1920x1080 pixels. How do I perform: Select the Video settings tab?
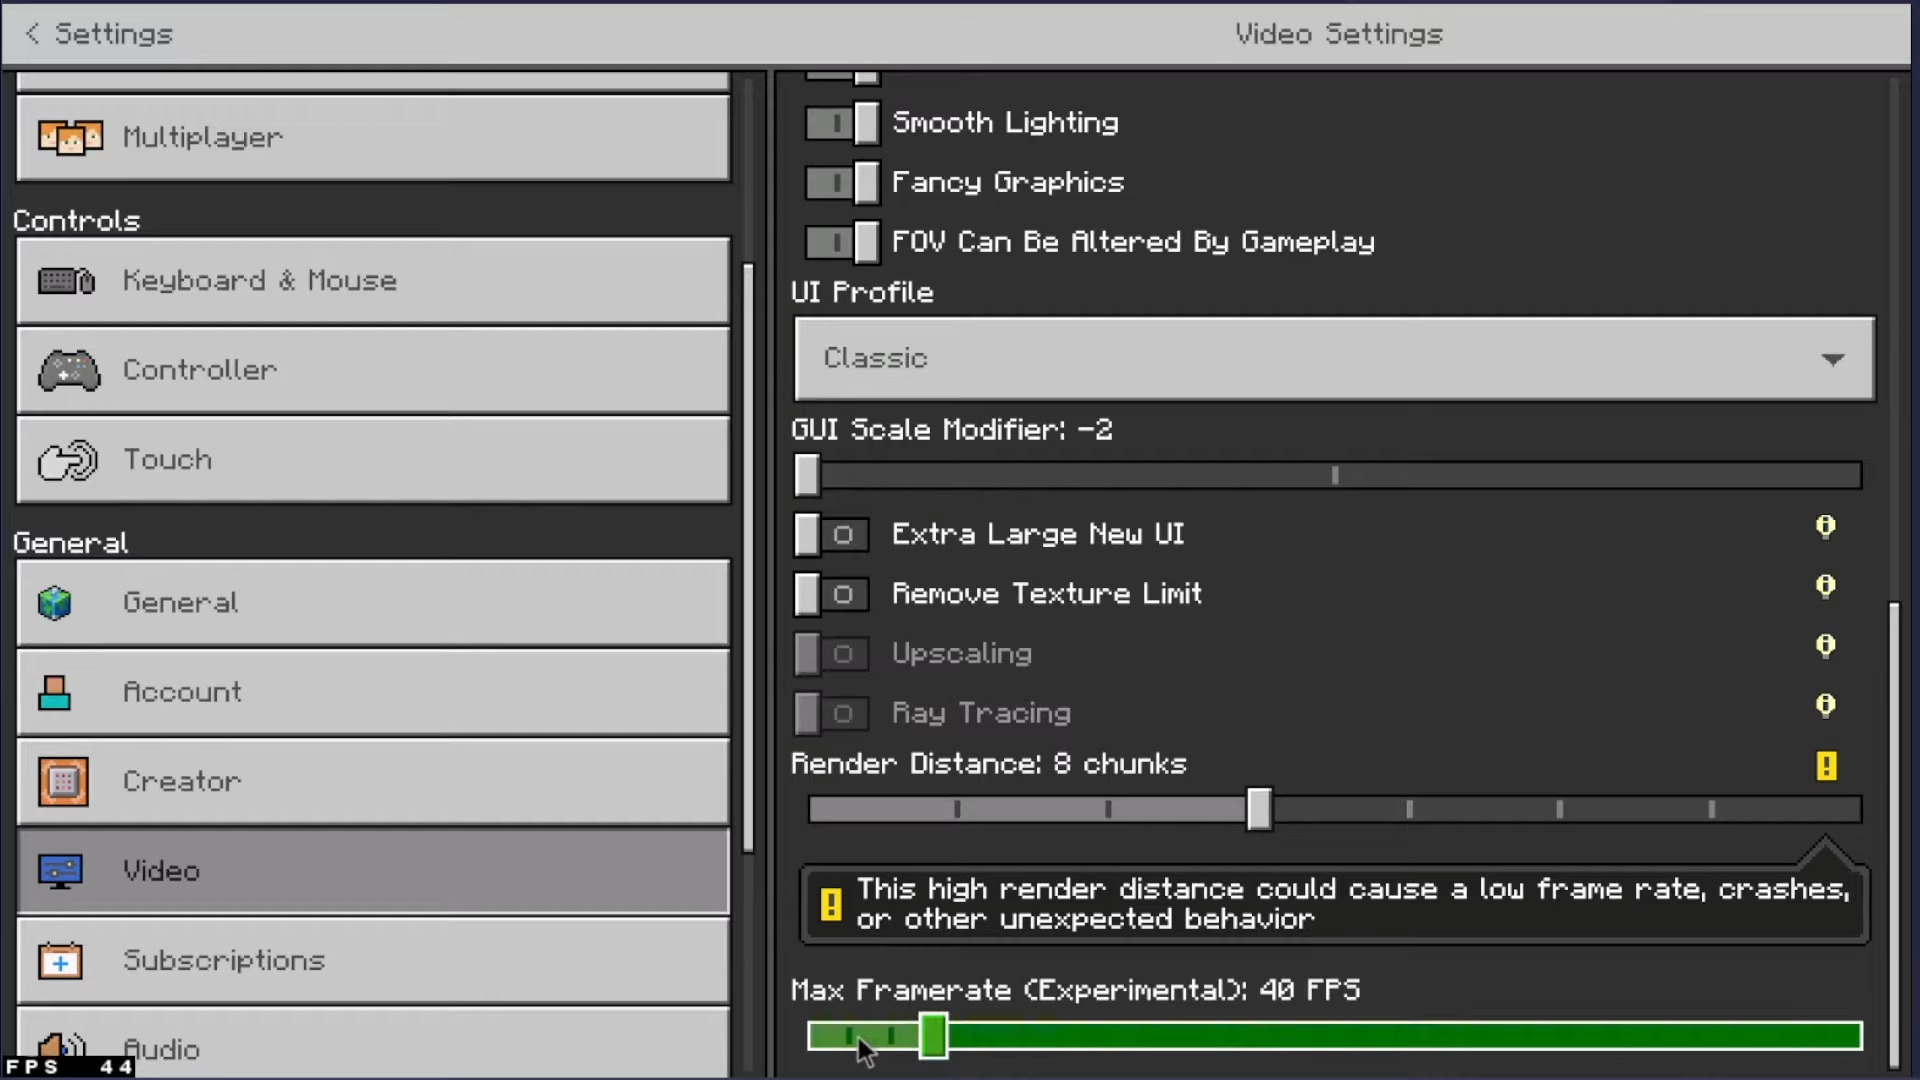[x=373, y=871]
